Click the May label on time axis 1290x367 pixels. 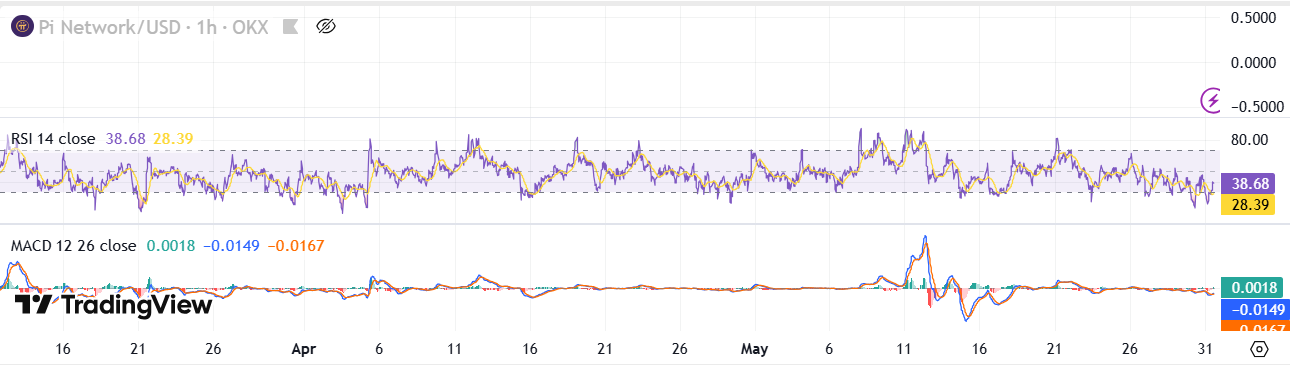coord(754,350)
